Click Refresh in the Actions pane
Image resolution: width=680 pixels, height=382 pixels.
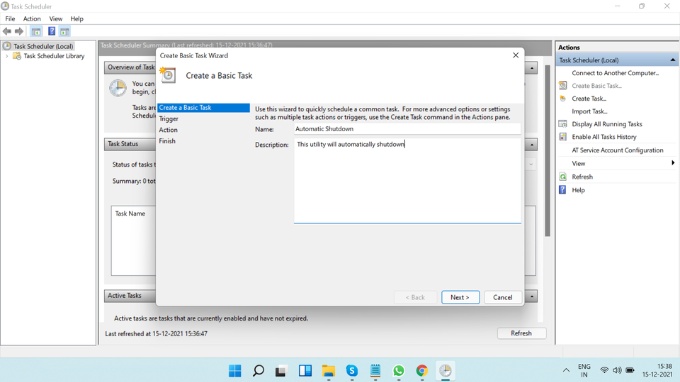click(x=582, y=177)
